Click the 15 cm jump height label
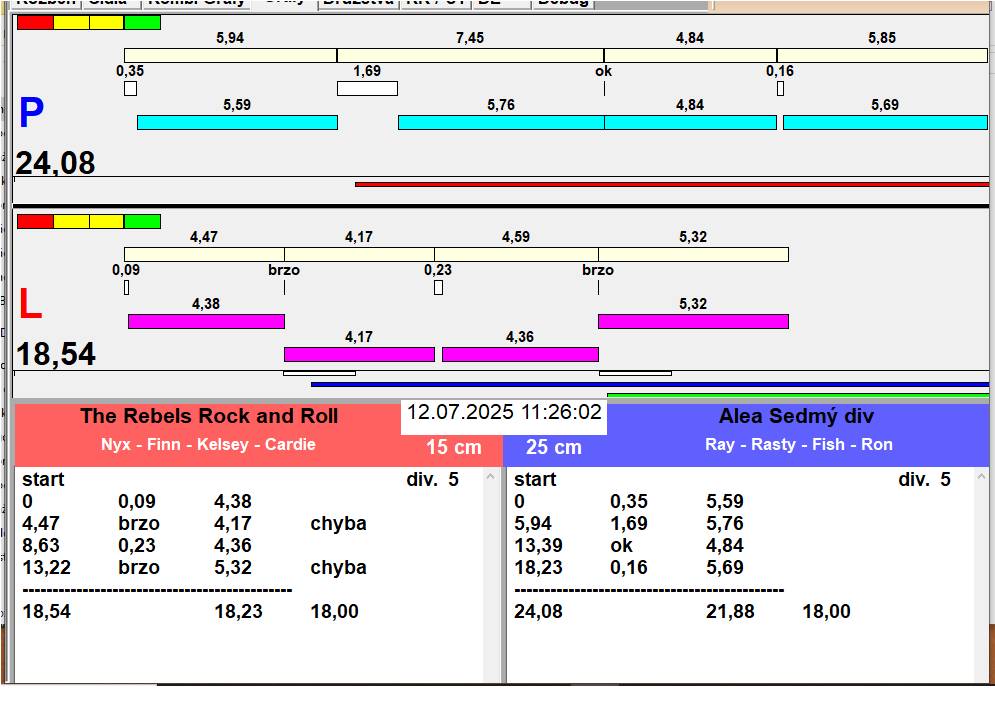 [454, 447]
